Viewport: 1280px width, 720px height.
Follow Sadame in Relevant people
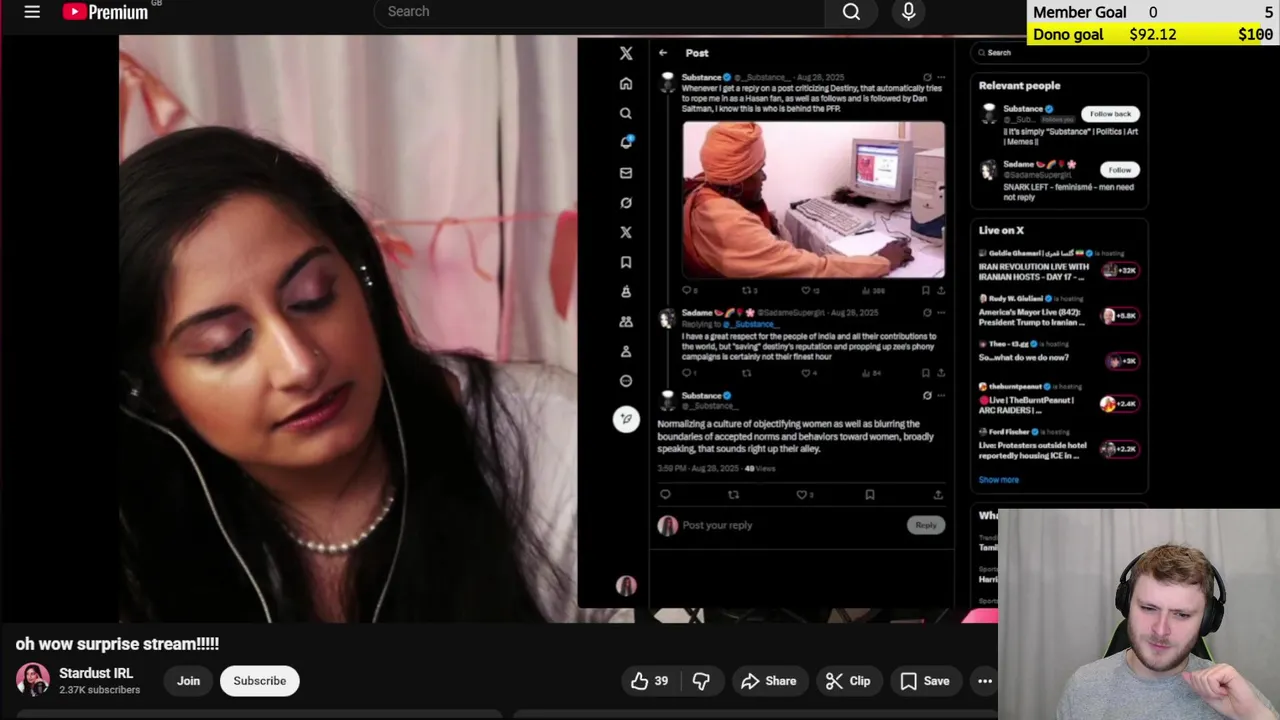1119,170
